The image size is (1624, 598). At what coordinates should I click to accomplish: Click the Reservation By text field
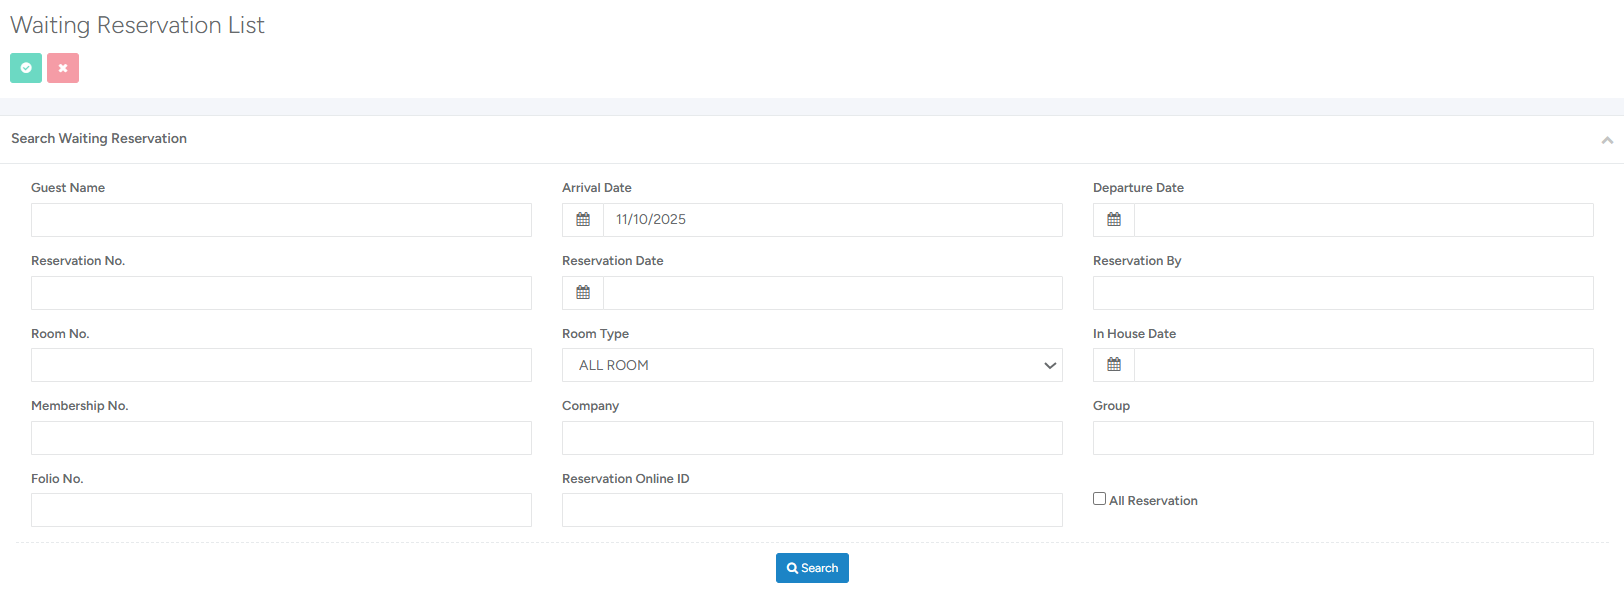point(1342,293)
